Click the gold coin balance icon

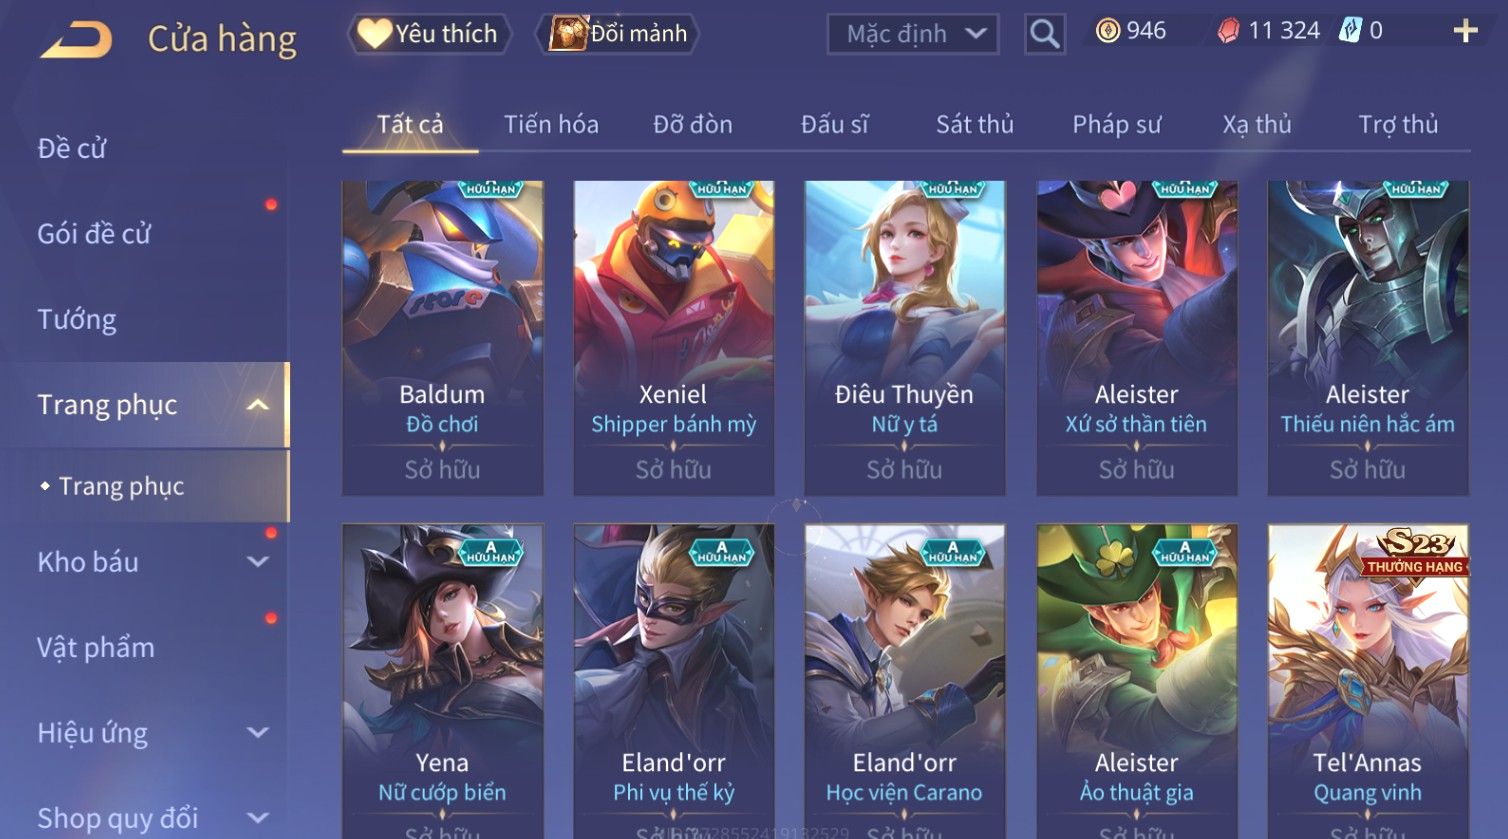point(1107,31)
